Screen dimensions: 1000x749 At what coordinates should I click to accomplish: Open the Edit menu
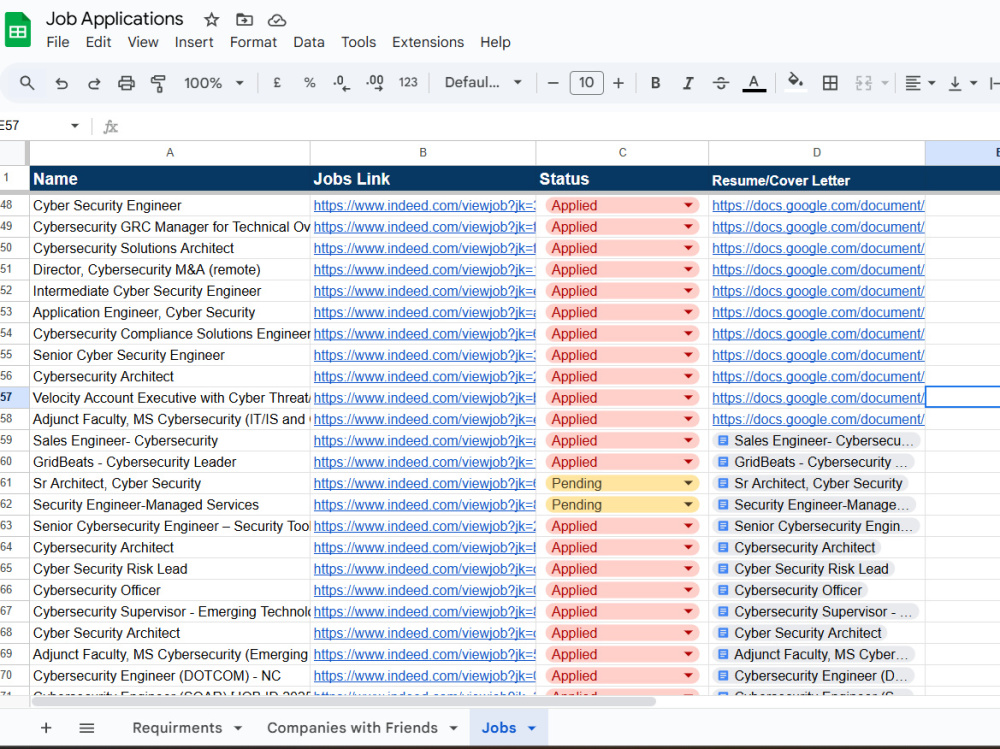tap(98, 42)
